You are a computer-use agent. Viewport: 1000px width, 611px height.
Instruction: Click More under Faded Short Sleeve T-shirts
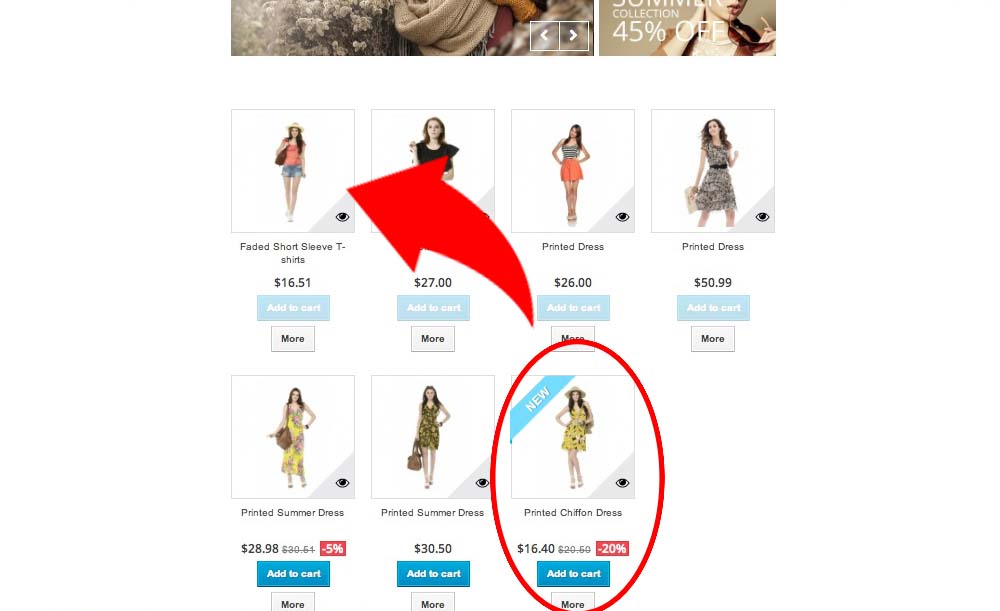click(x=293, y=339)
